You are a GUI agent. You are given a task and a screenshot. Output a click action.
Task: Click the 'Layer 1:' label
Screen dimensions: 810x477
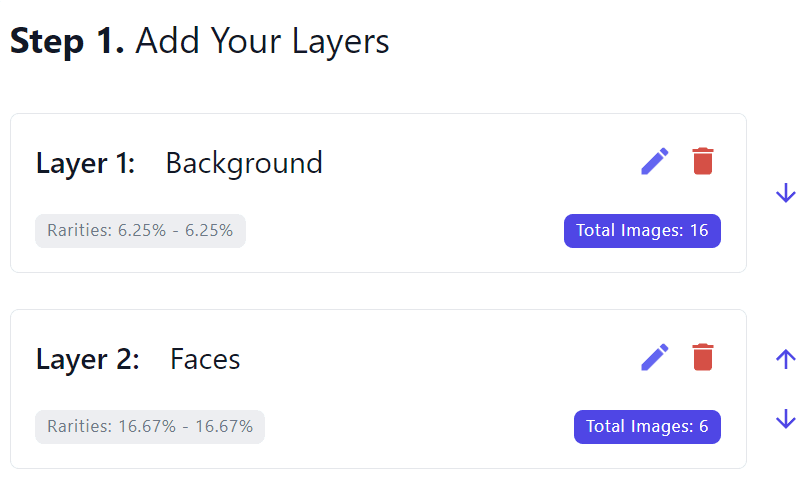(x=85, y=164)
